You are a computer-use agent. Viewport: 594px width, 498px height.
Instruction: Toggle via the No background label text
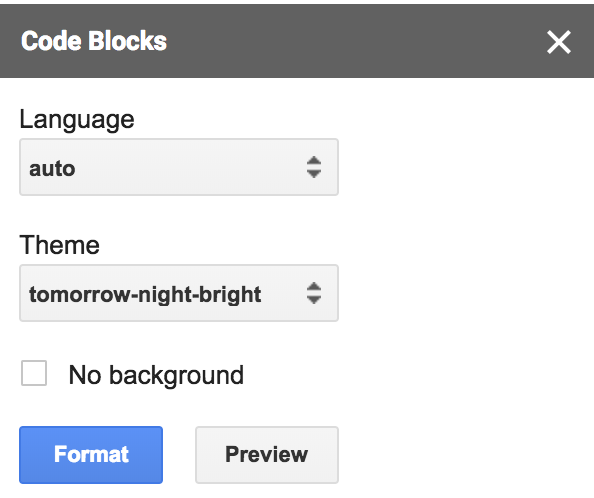tap(156, 375)
